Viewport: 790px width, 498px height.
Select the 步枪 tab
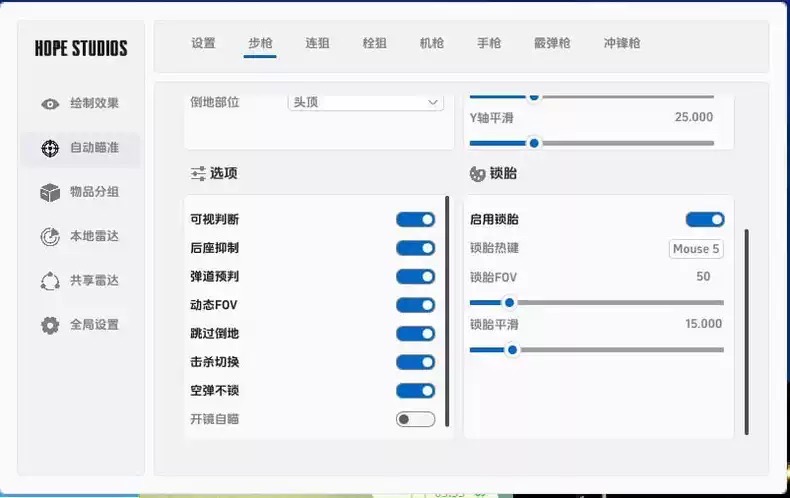(260, 43)
